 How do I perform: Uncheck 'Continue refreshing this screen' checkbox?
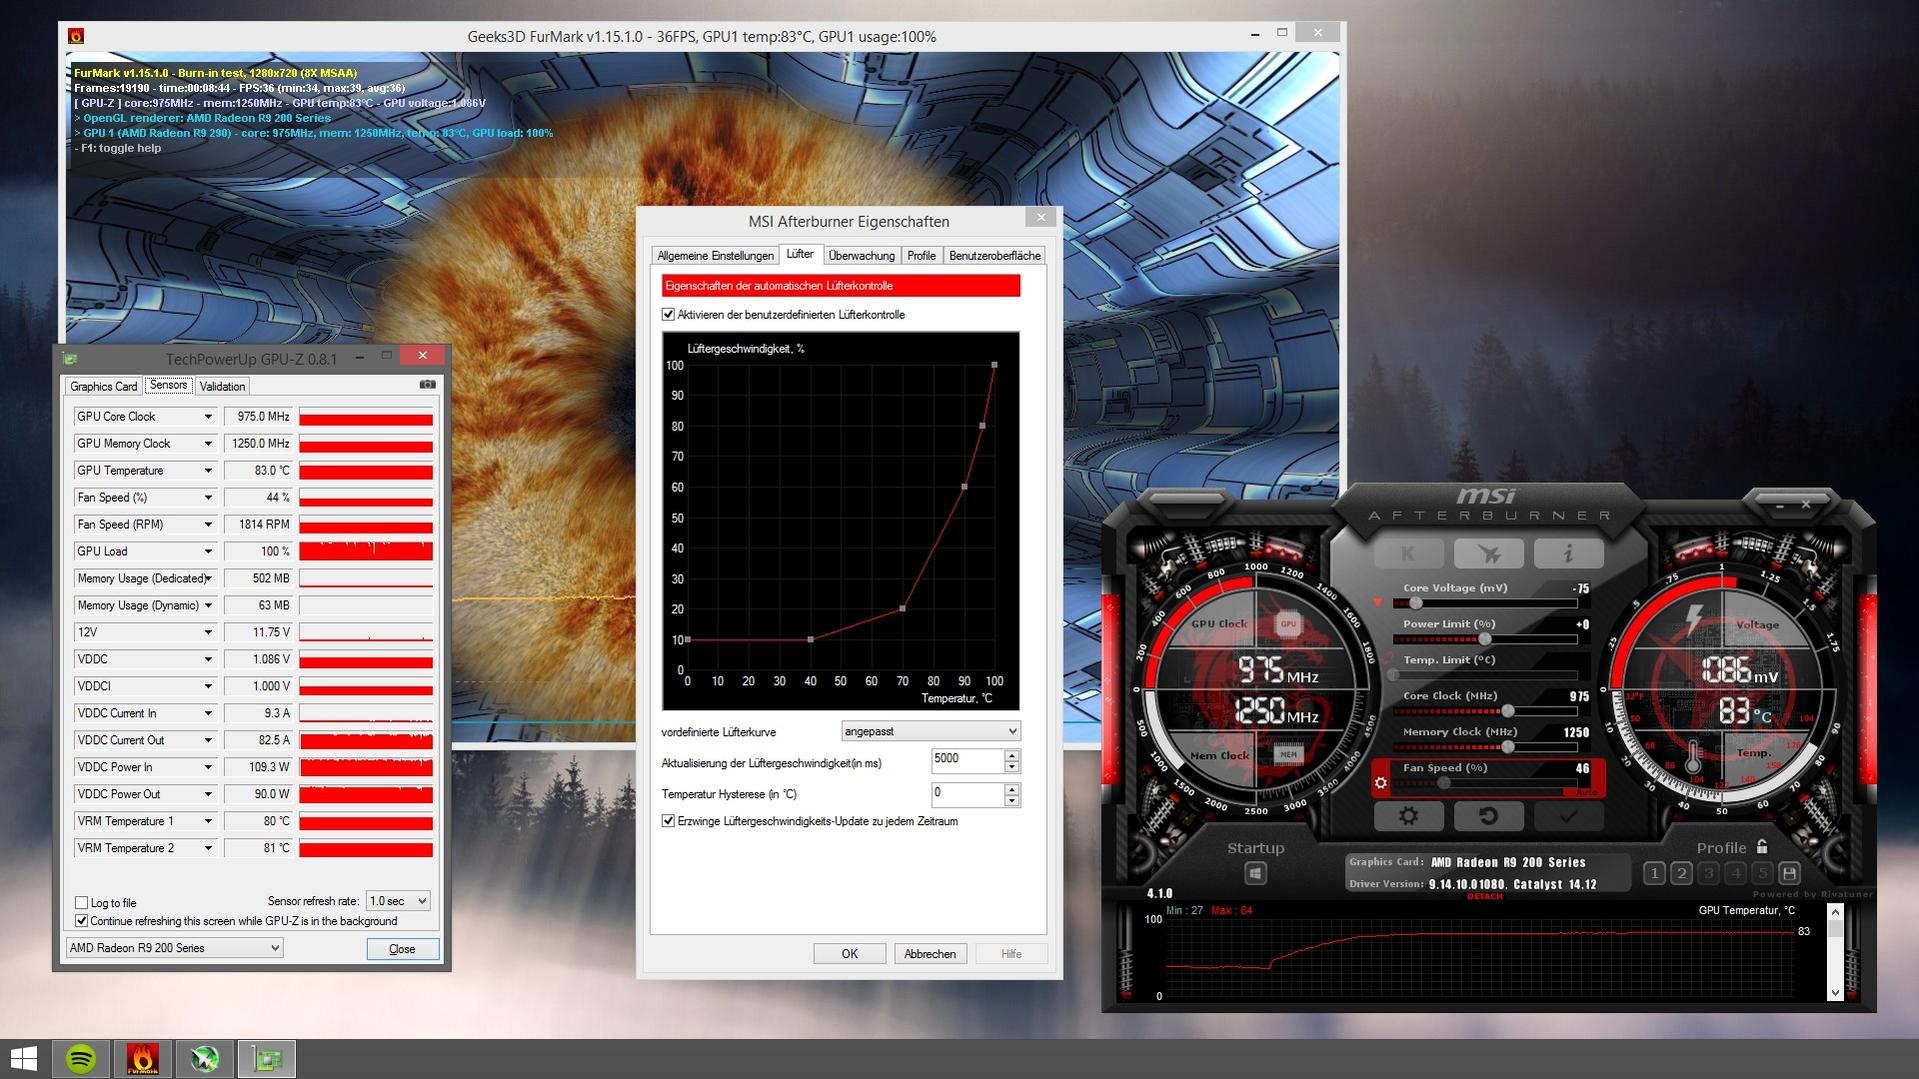point(82,921)
